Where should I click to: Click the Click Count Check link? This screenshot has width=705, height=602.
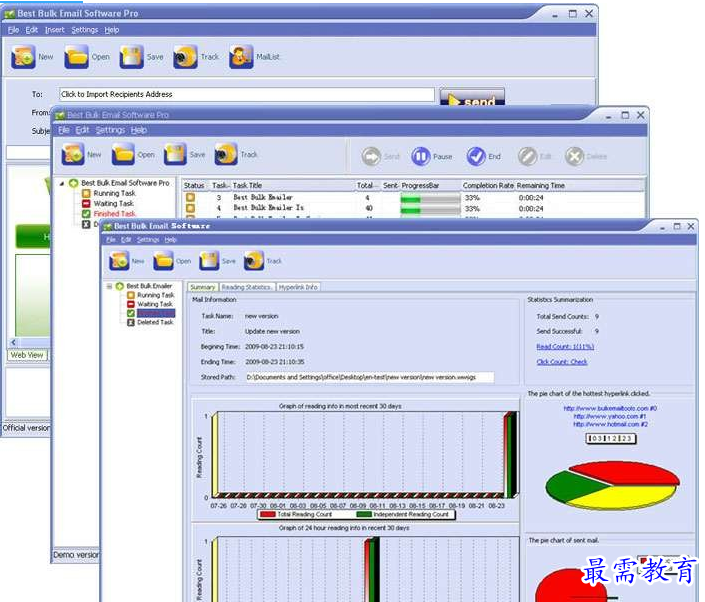pos(562,361)
